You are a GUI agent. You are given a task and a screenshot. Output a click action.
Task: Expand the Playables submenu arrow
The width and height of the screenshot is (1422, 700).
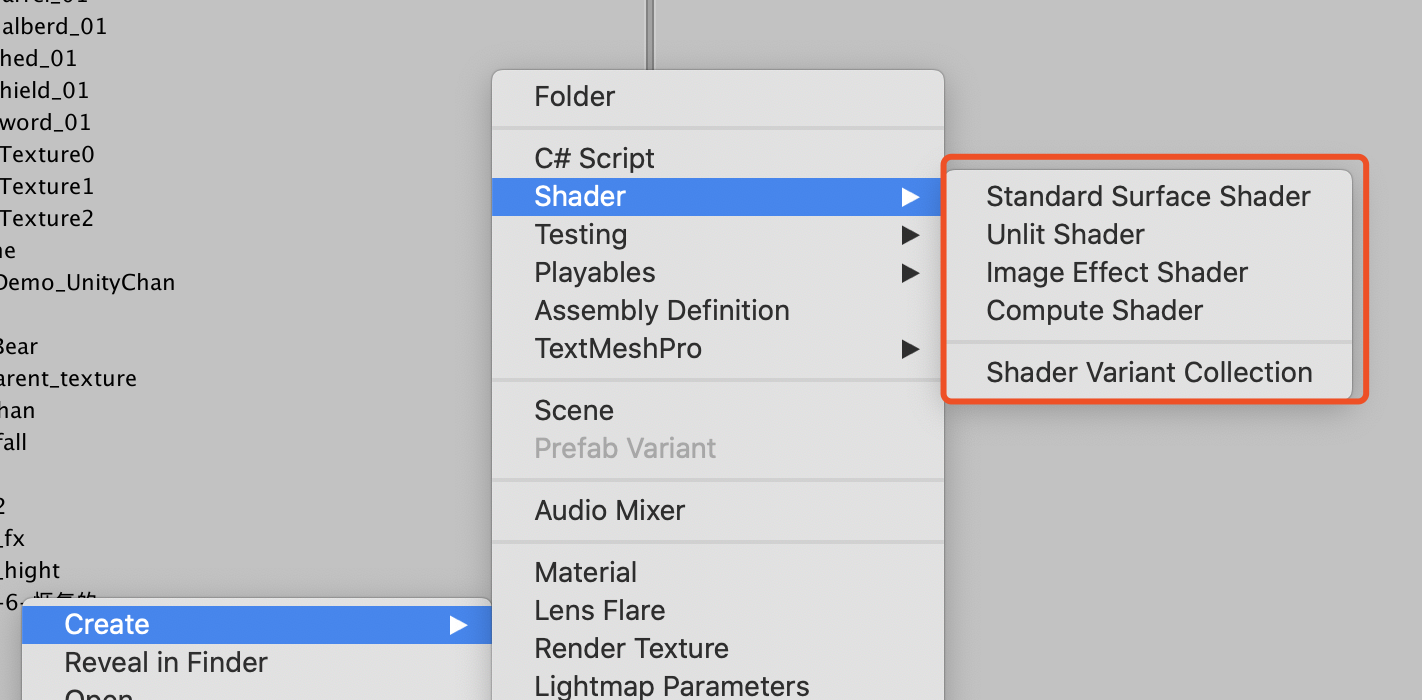click(x=911, y=272)
